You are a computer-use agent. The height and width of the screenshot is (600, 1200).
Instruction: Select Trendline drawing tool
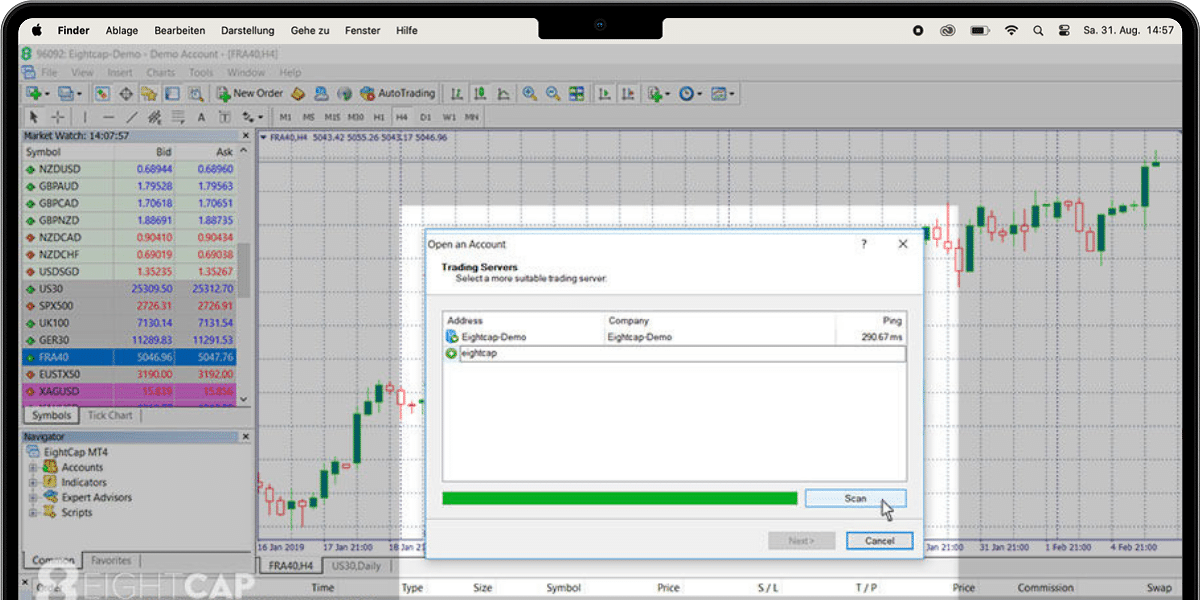pyautogui.click(x=131, y=117)
